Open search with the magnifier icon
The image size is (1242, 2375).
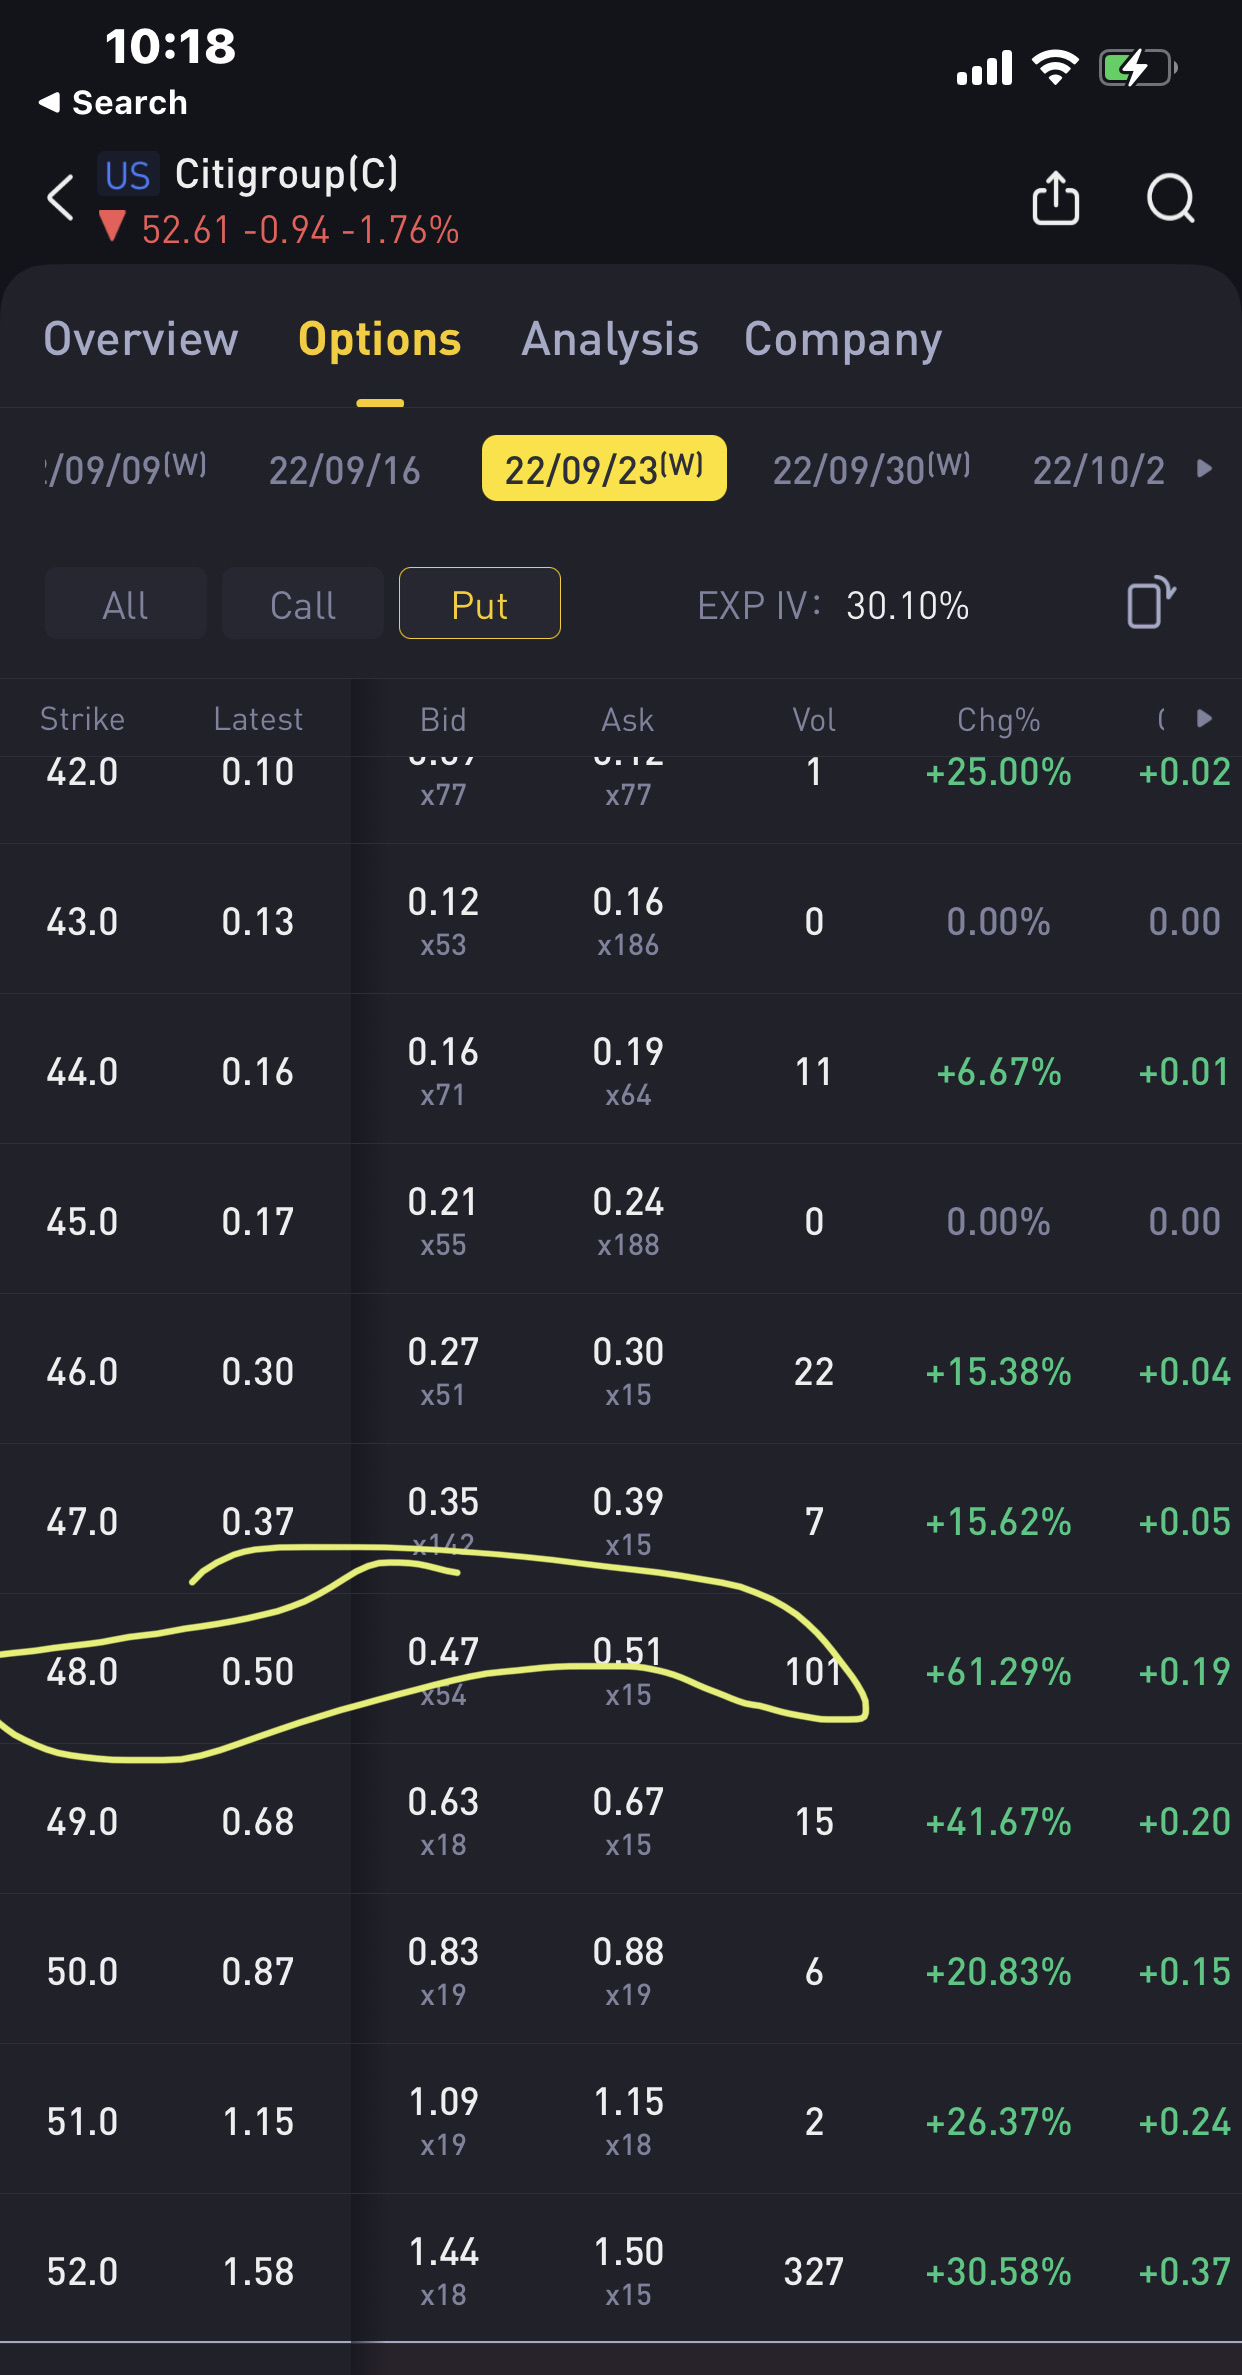tap(1170, 198)
